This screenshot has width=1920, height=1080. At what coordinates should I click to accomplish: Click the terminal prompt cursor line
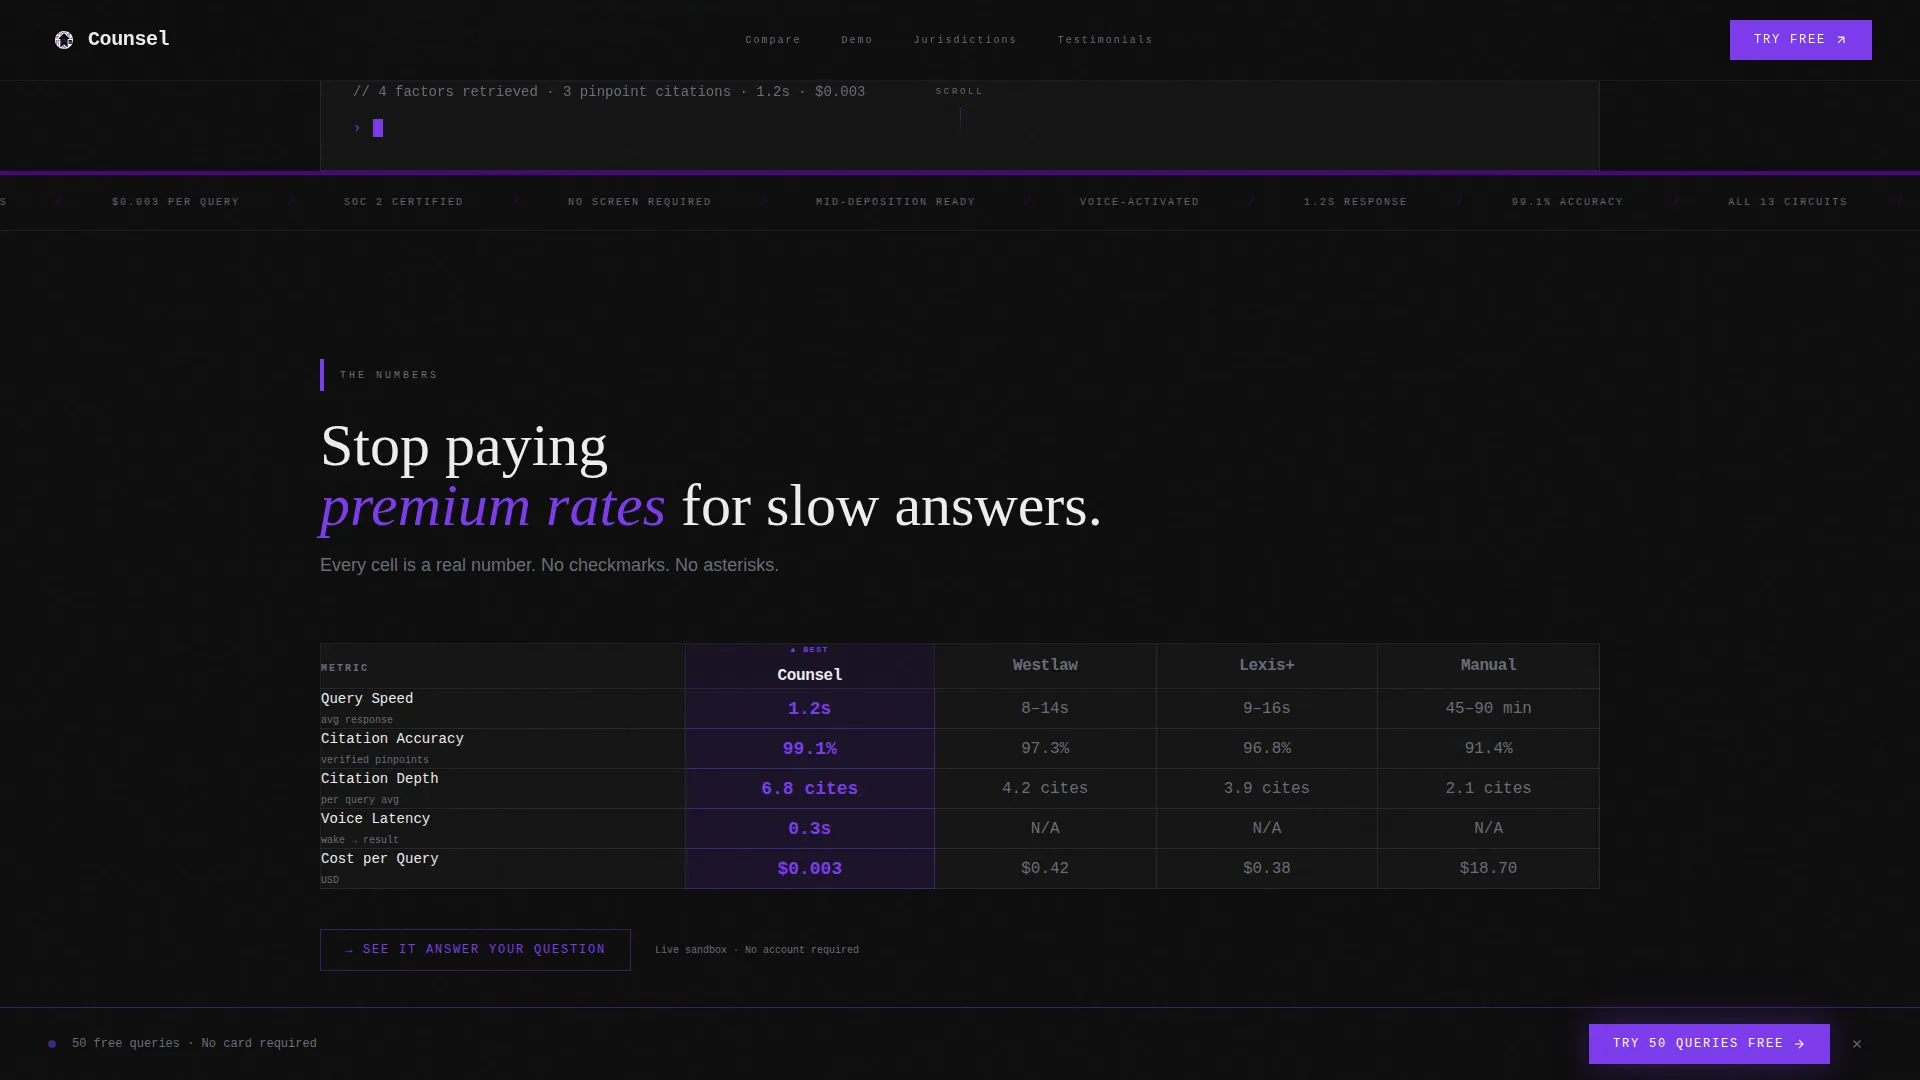pos(368,128)
